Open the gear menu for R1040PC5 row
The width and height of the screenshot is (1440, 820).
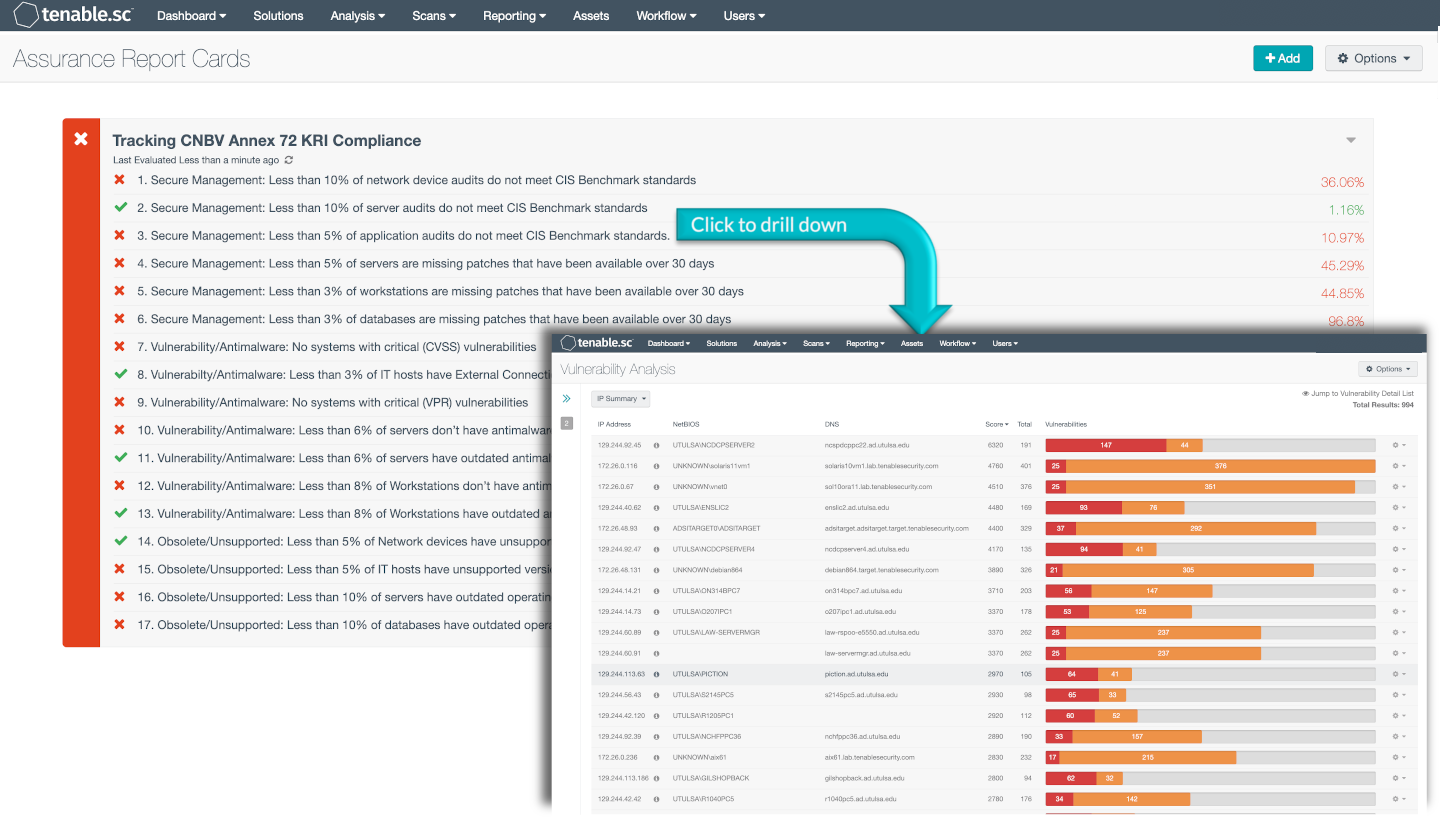(x=1400, y=799)
